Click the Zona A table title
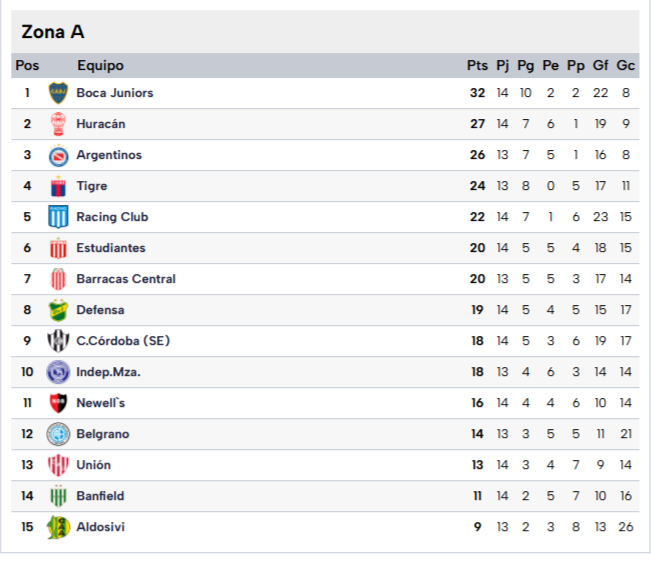 pos(53,32)
